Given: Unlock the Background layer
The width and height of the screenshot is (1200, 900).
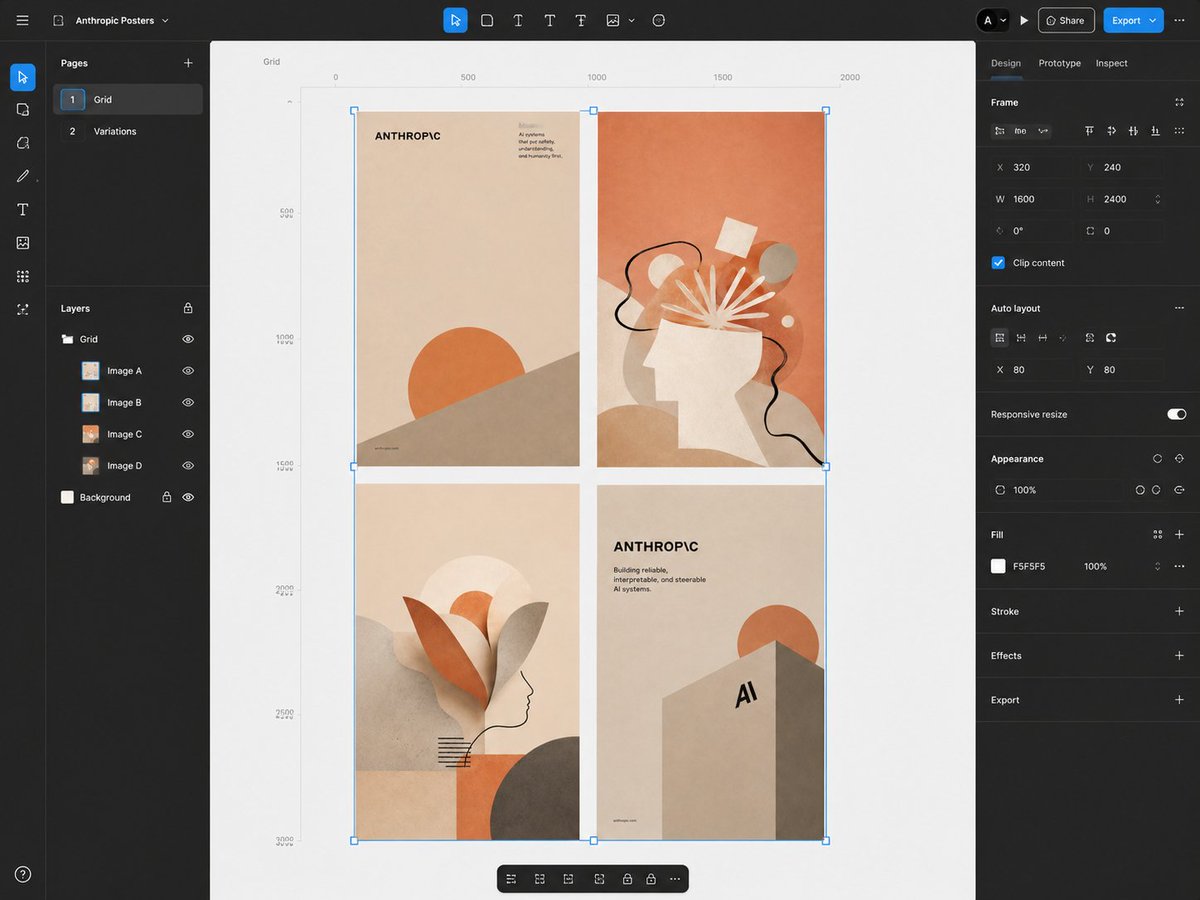Looking at the screenshot, I should tap(167, 497).
